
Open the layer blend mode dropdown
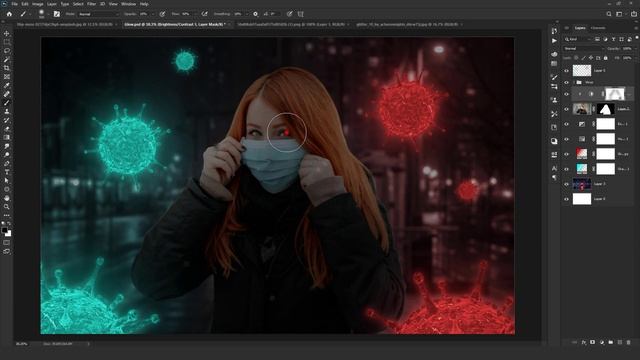point(583,49)
